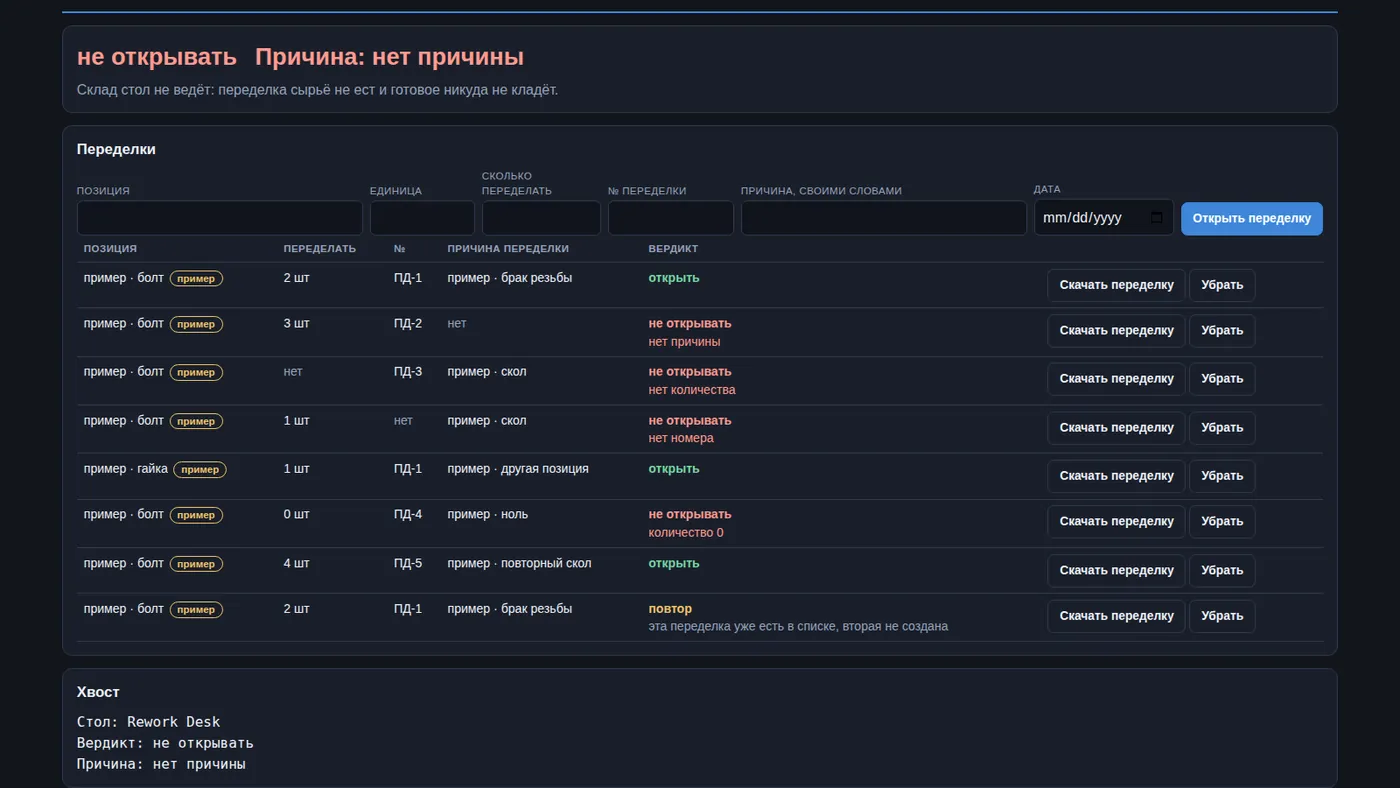Click the Причина, своими словами text field
1400x788 pixels.
tap(884, 218)
